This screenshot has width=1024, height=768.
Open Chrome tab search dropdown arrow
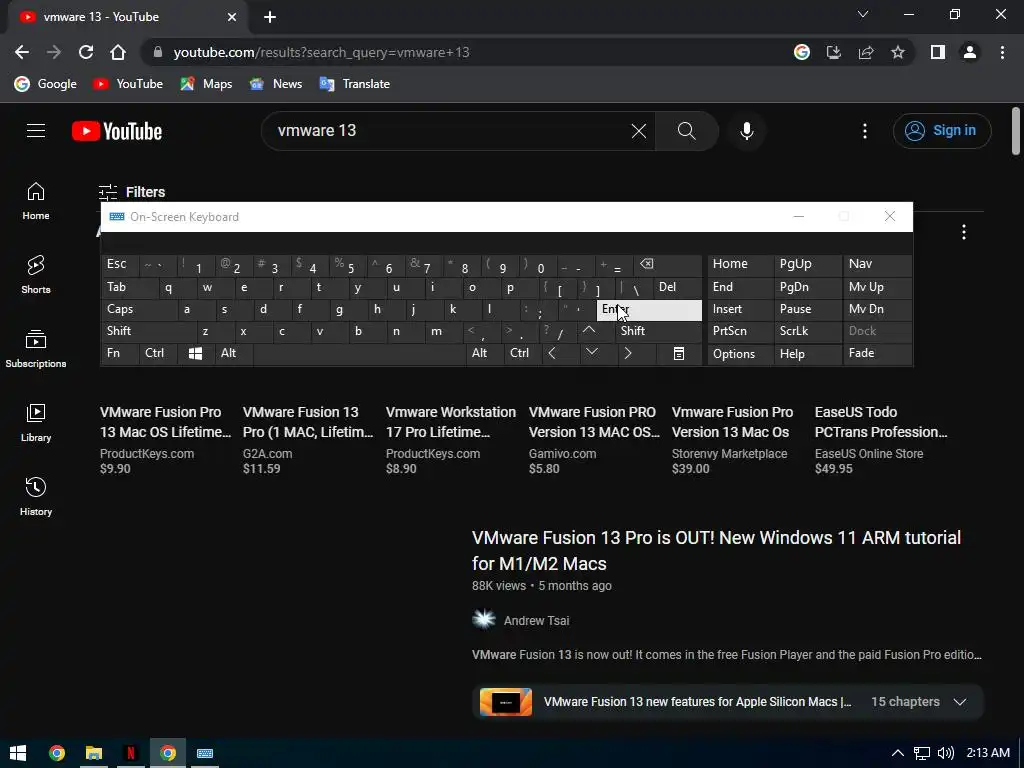(x=863, y=14)
